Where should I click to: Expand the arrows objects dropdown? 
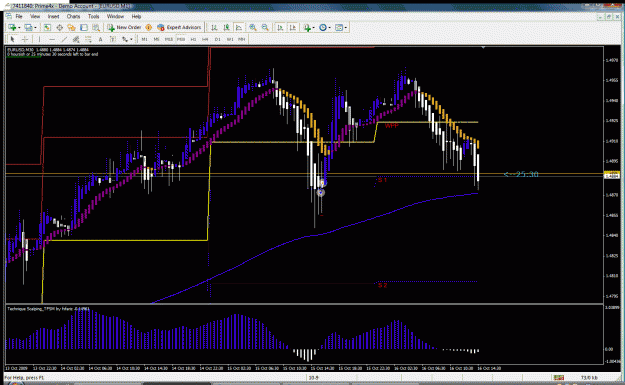click(x=132, y=39)
